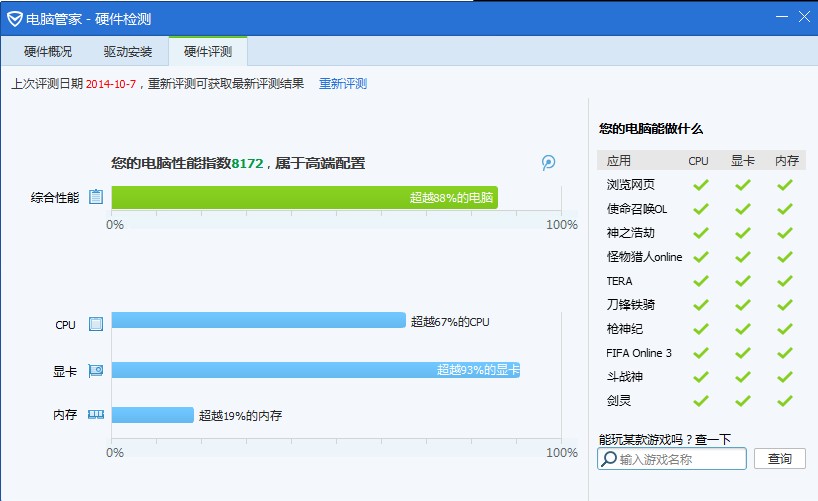Click the 超越67%的CPU label
This screenshot has width=818, height=501.
(x=450, y=322)
